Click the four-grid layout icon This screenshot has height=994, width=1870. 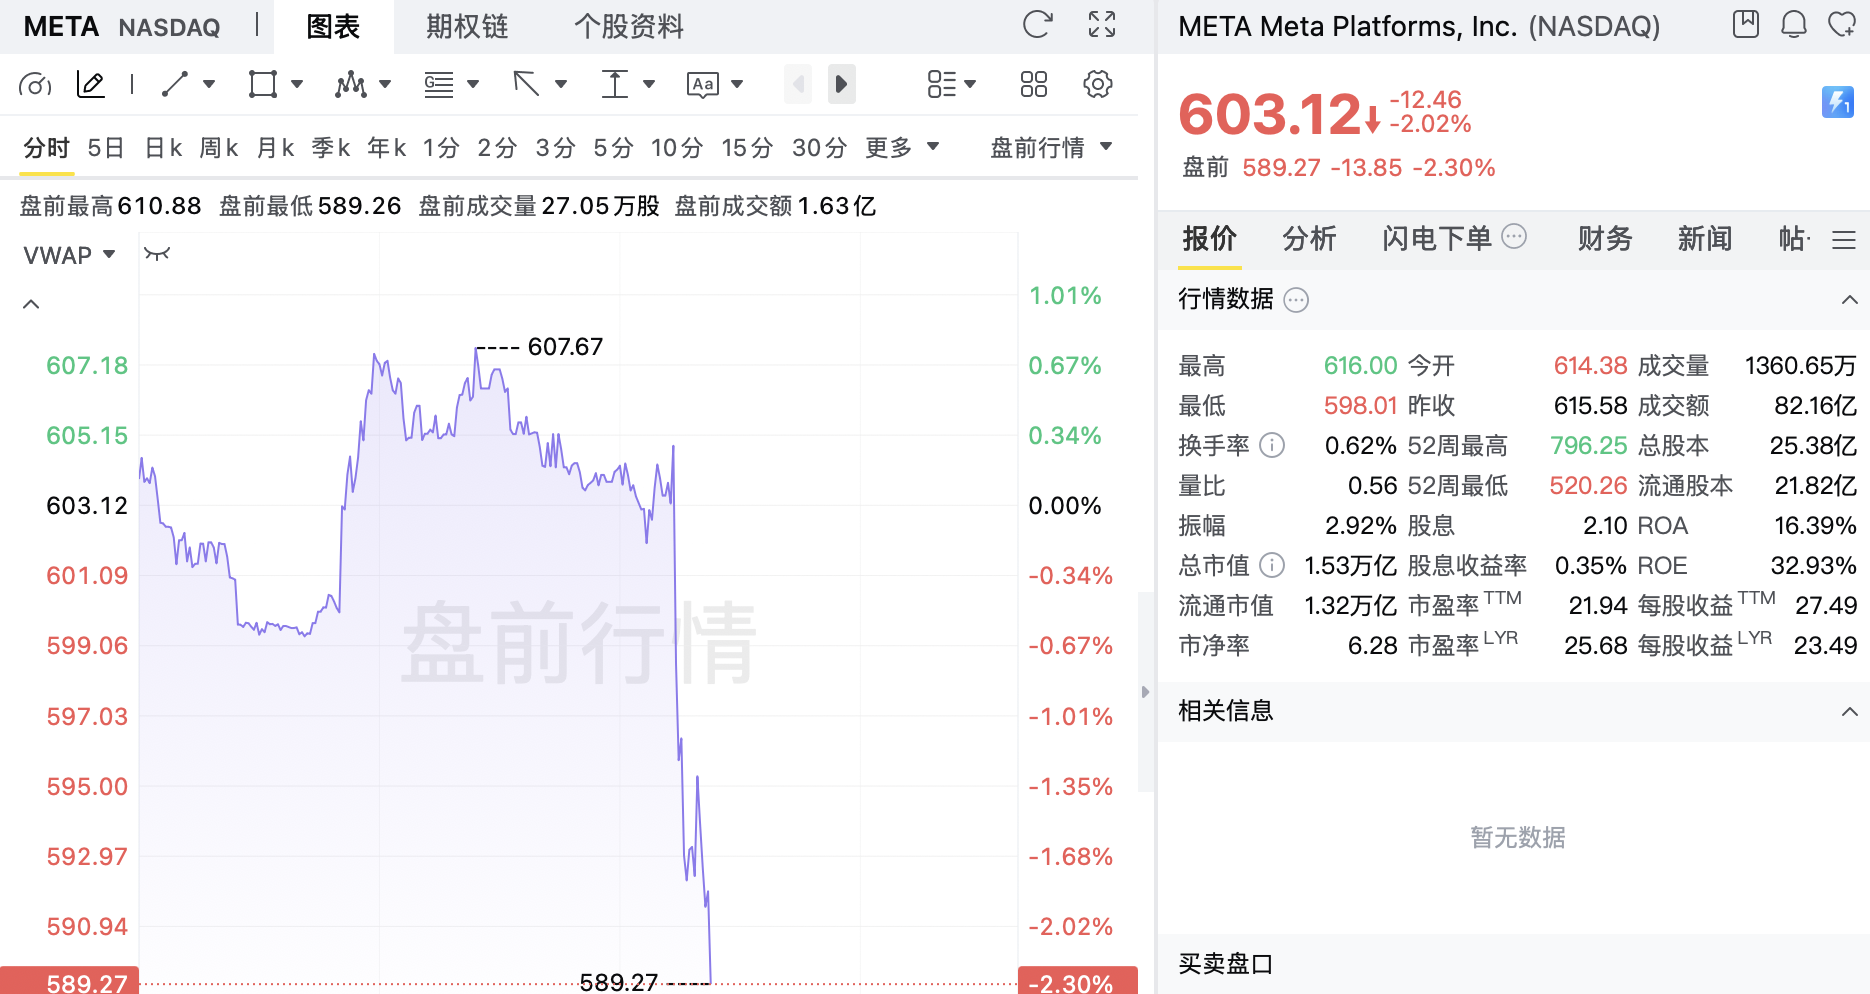[1034, 85]
